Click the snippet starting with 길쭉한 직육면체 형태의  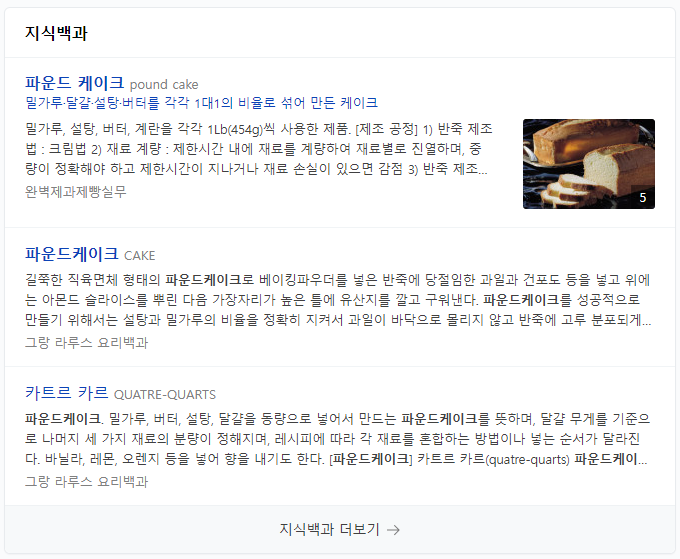338,300
